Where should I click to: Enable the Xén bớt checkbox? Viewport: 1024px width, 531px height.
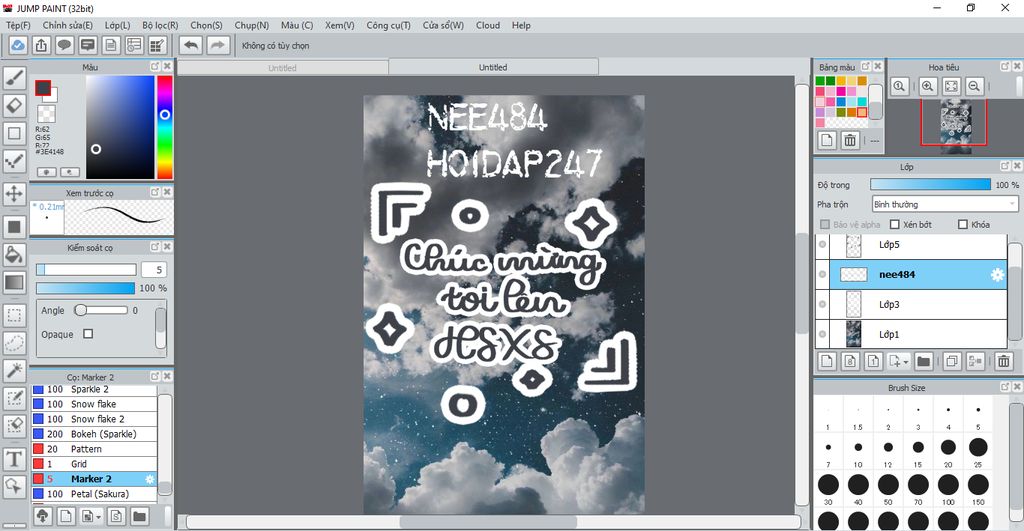(895, 224)
